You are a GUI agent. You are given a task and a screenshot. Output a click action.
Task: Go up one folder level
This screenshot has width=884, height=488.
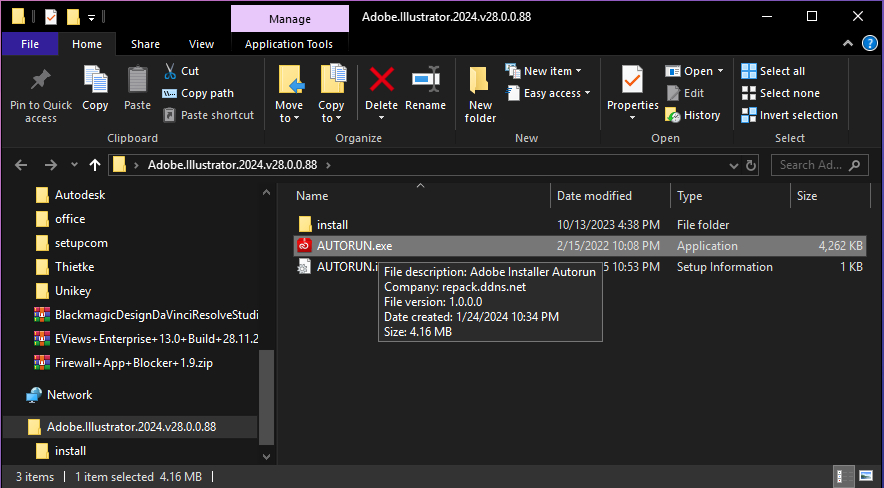tap(95, 165)
